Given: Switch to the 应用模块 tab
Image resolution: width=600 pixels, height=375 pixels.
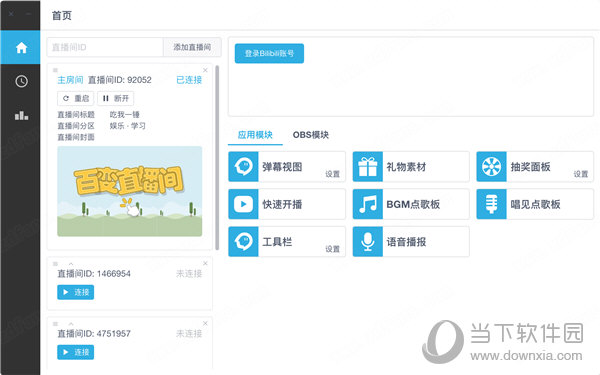Looking at the screenshot, I should click(255, 135).
